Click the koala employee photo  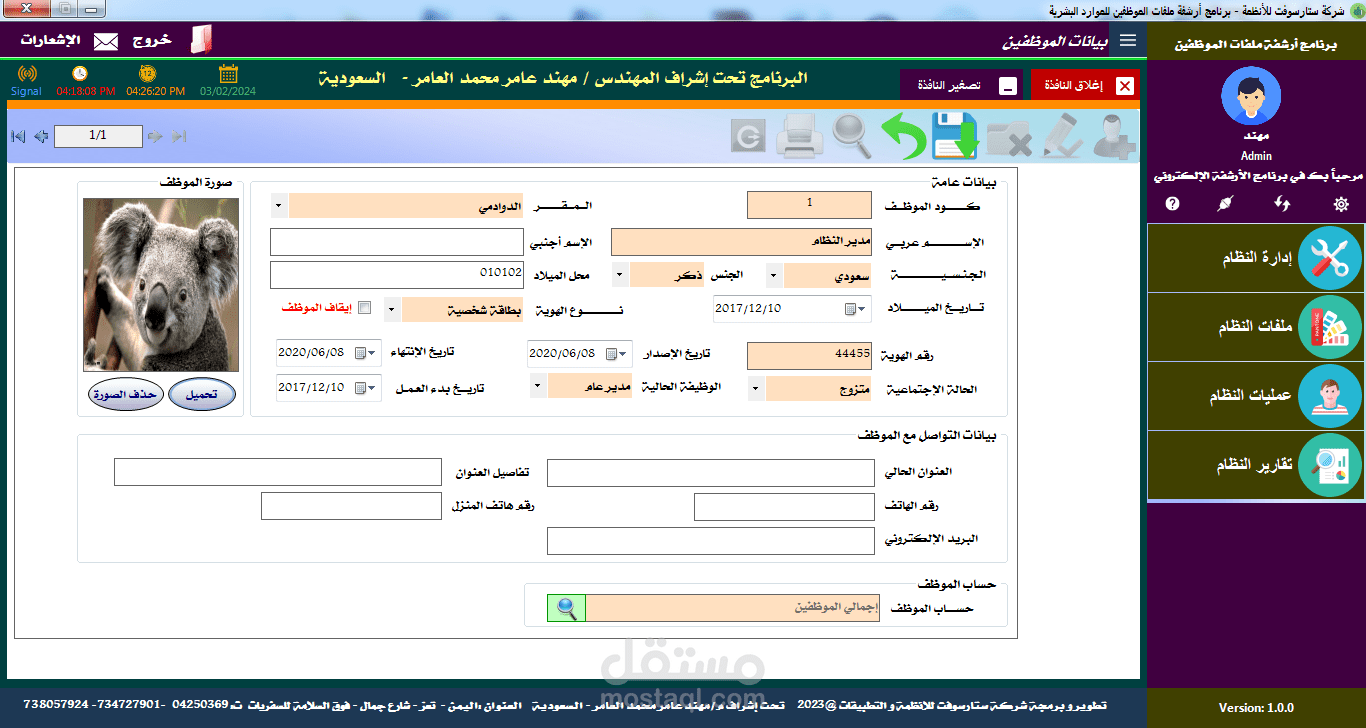[x=161, y=284]
